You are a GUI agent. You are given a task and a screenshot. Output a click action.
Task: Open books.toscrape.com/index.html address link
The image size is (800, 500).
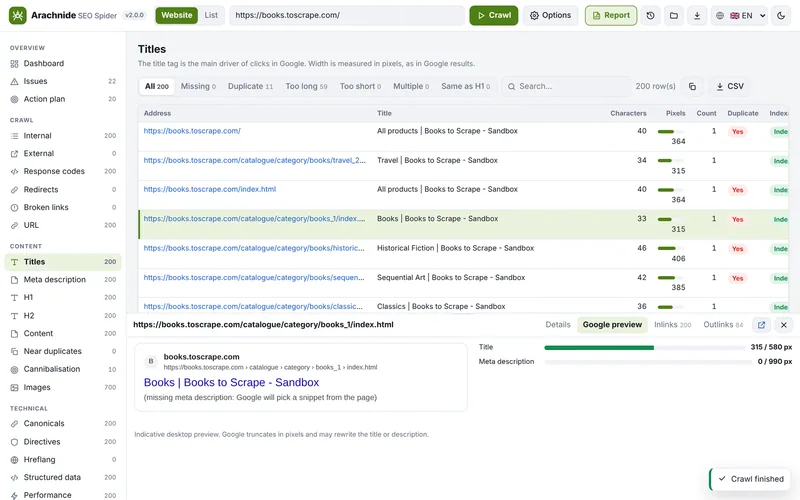210,189
